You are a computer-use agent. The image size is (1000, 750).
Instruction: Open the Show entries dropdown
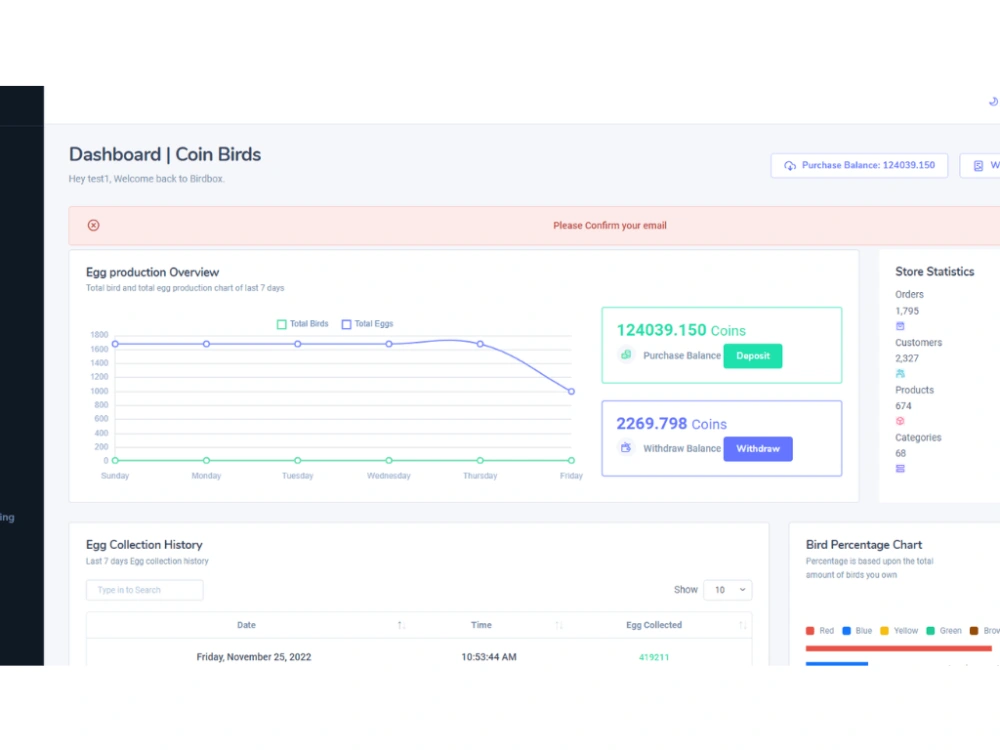[x=728, y=590]
